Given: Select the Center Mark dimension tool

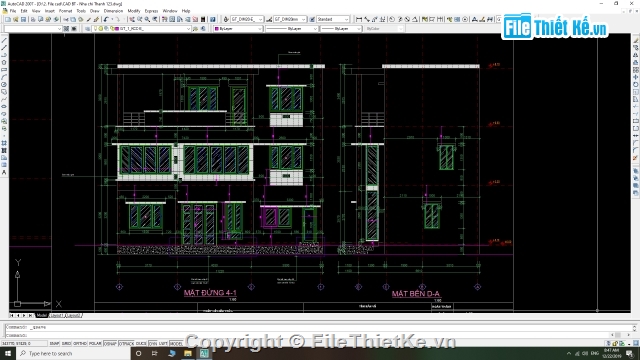Looking at the screenshot, I should click(x=465, y=19).
